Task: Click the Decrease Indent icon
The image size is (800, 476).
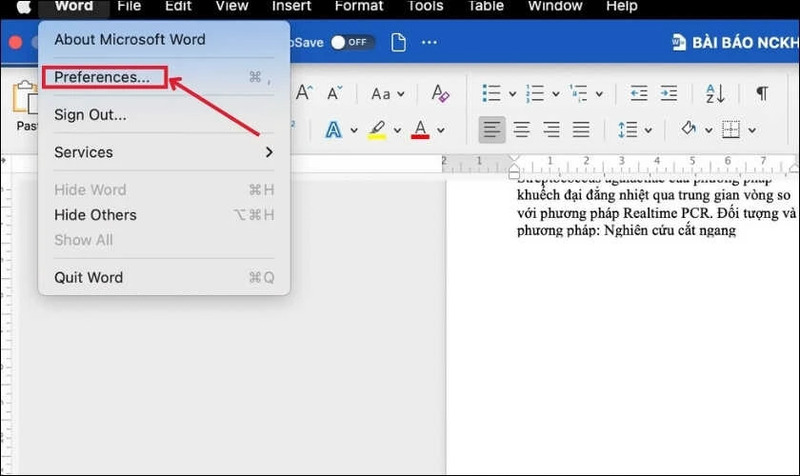Action: click(639, 93)
